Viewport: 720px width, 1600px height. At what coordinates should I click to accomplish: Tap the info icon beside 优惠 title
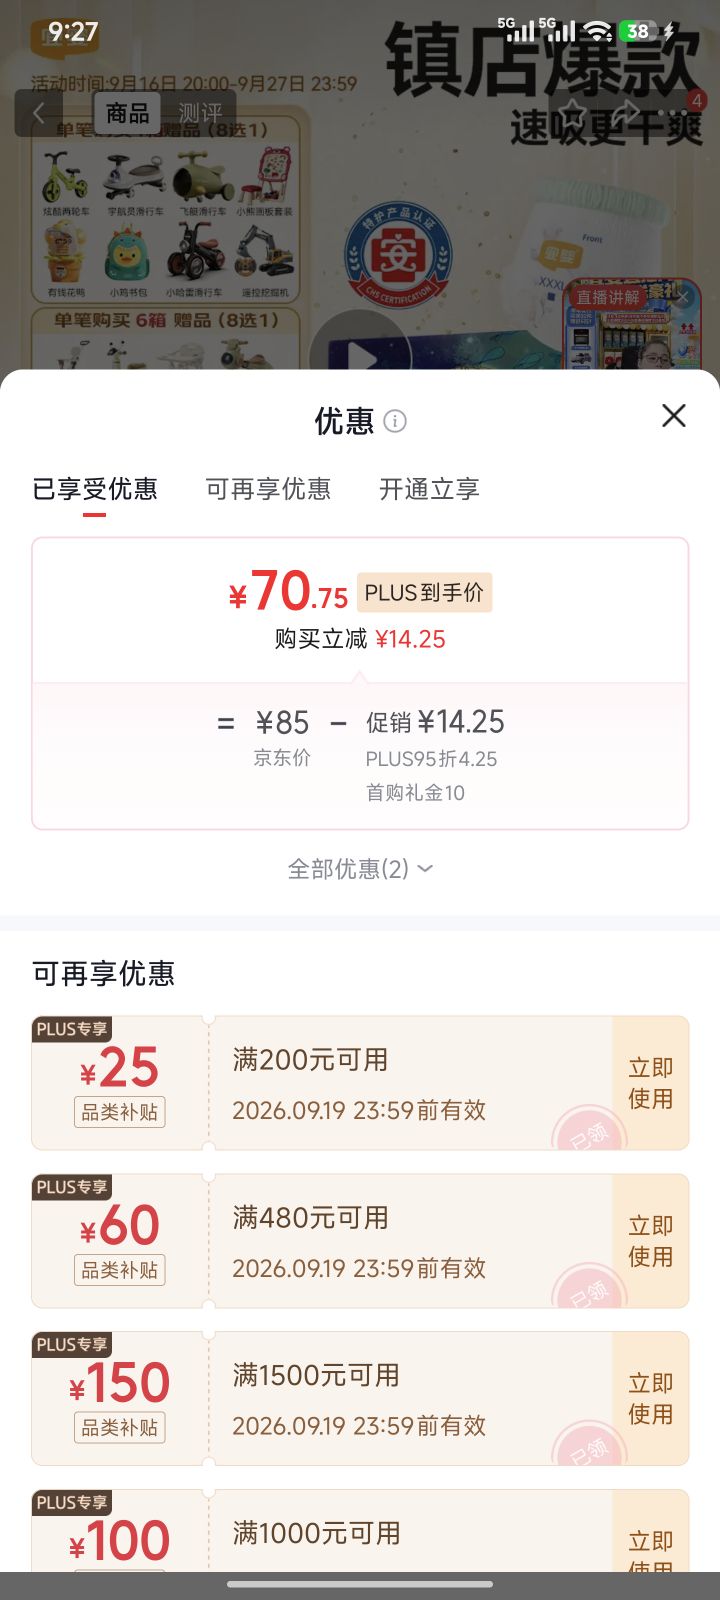point(395,421)
